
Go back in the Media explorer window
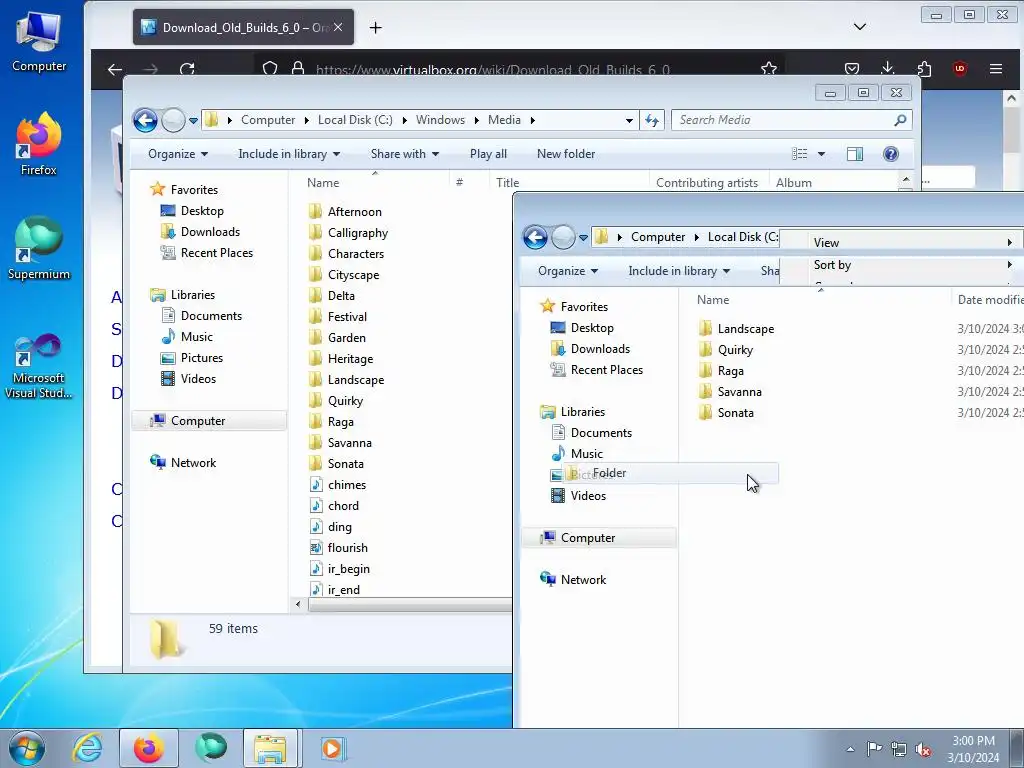145,120
